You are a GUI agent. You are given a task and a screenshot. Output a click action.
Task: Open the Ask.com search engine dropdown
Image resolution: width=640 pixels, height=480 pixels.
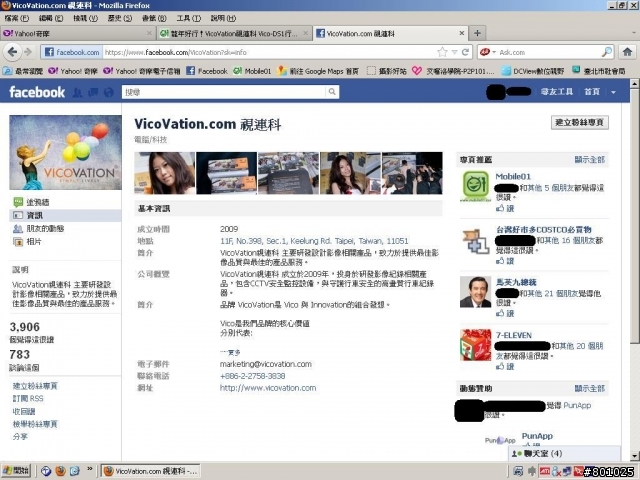494,52
